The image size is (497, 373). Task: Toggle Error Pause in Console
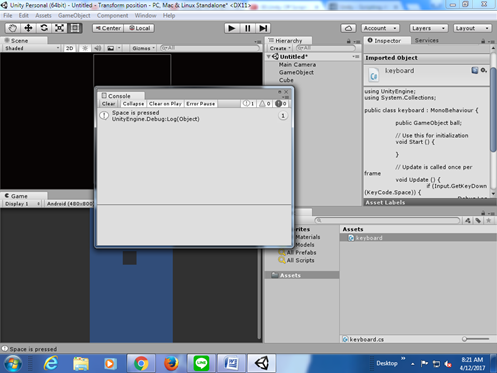pos(201,104)
